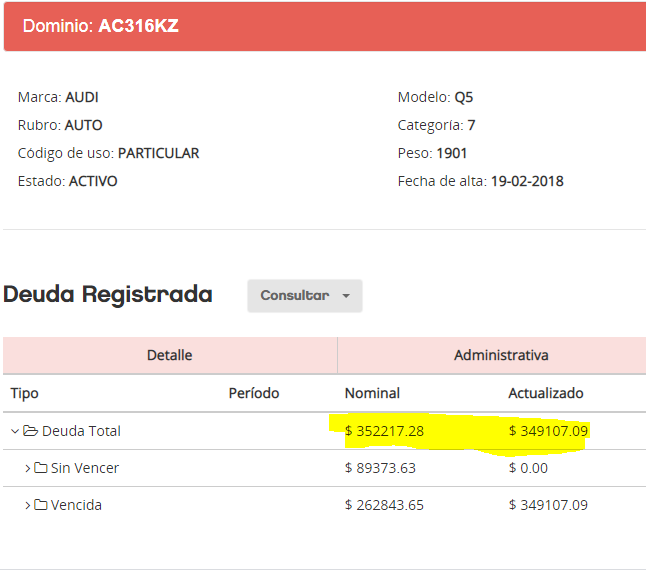646x572 pixels.
Task: Click the value $ 262843.65
Action: (384, 505)
